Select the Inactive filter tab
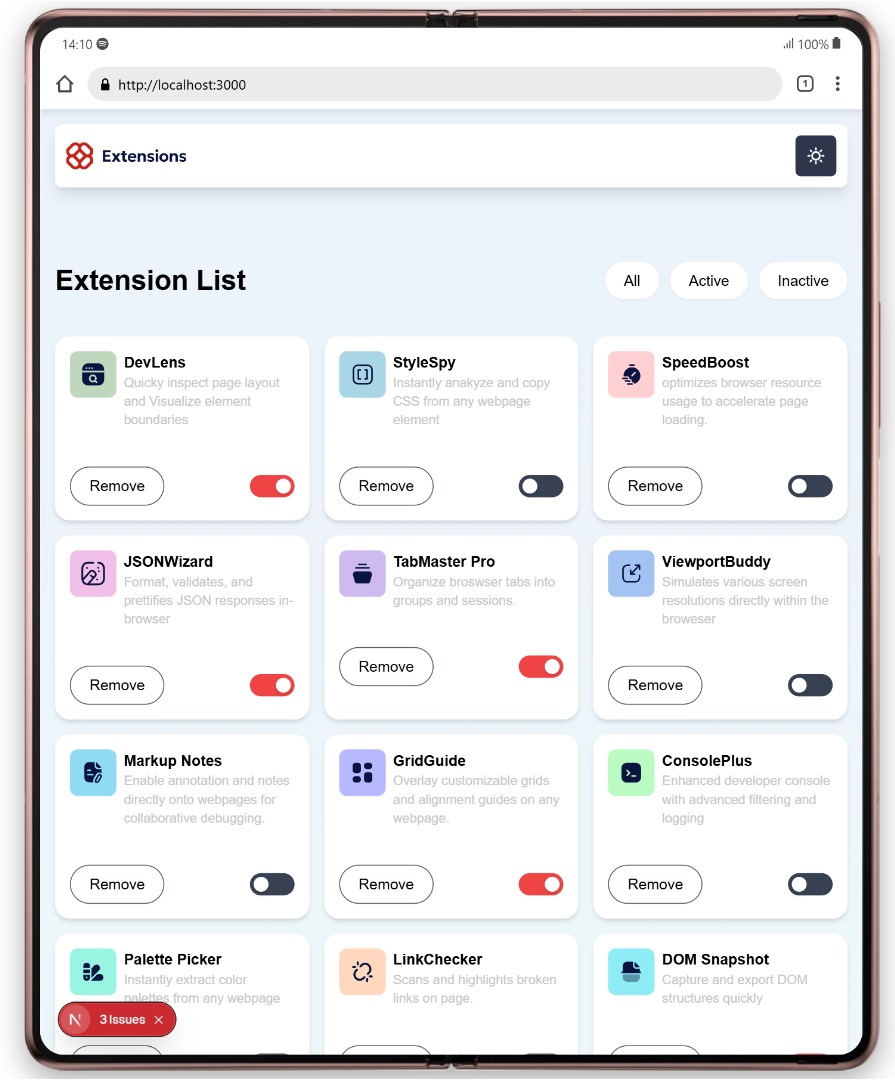895x1080 pixels. 803,281
